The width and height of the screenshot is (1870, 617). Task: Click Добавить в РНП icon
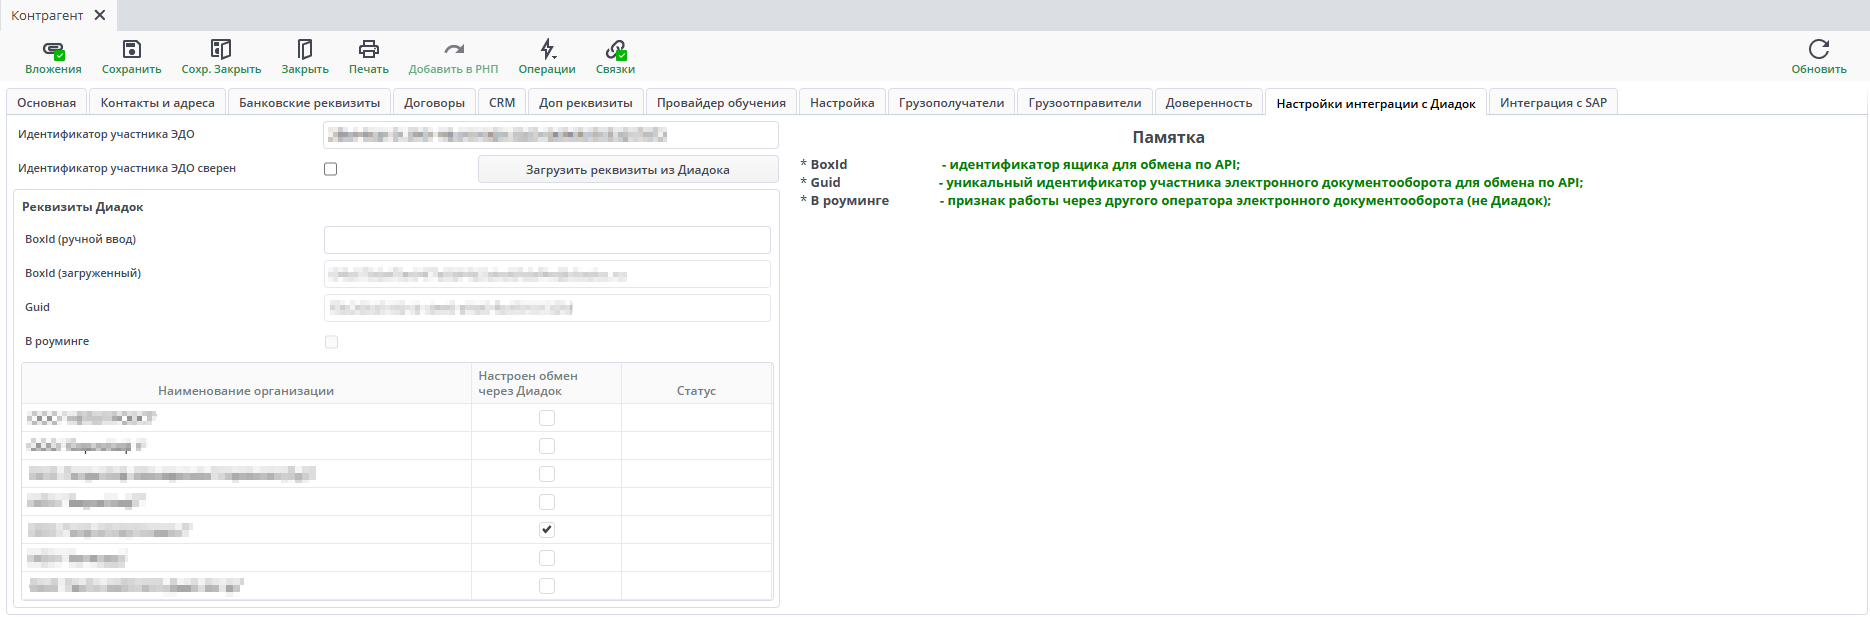coord(453,50)
